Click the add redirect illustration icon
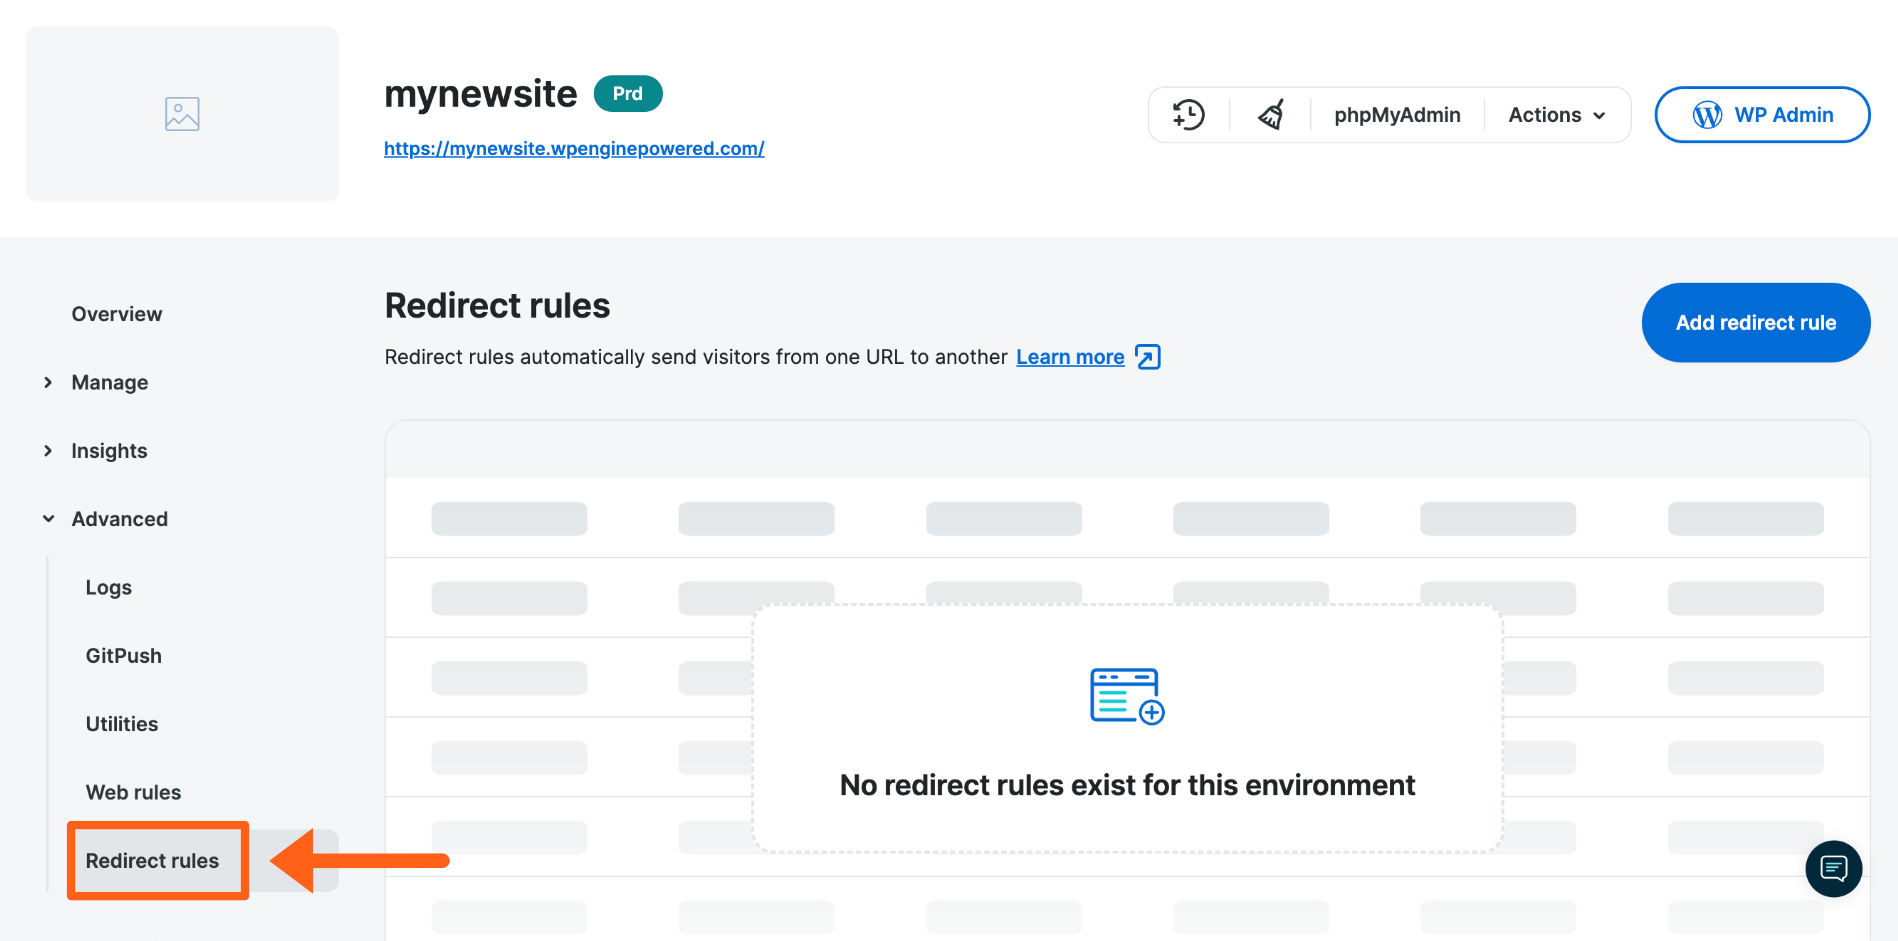Image resolution: width=1898 pixels, height=941 pixels. 1127,696
